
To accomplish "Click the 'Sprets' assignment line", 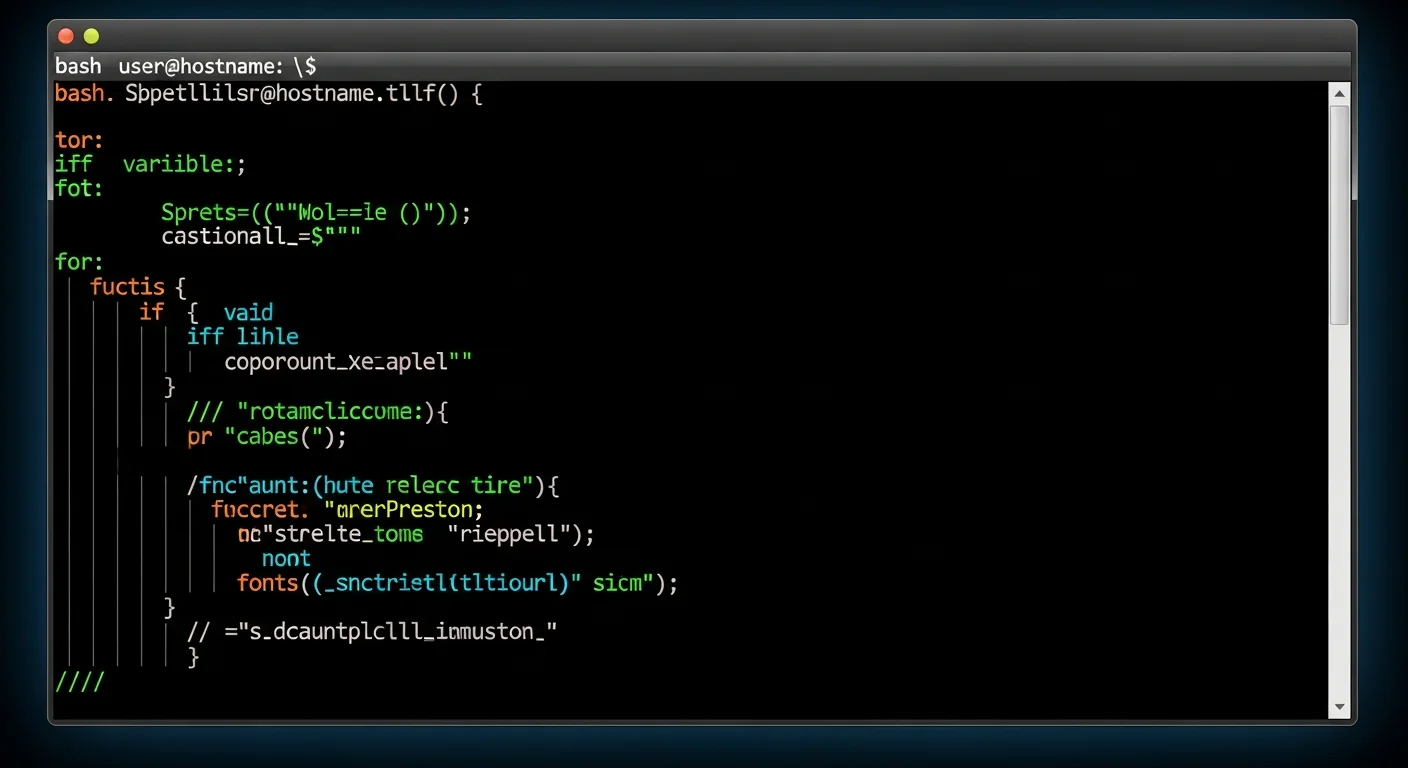I will pos(315,212).
